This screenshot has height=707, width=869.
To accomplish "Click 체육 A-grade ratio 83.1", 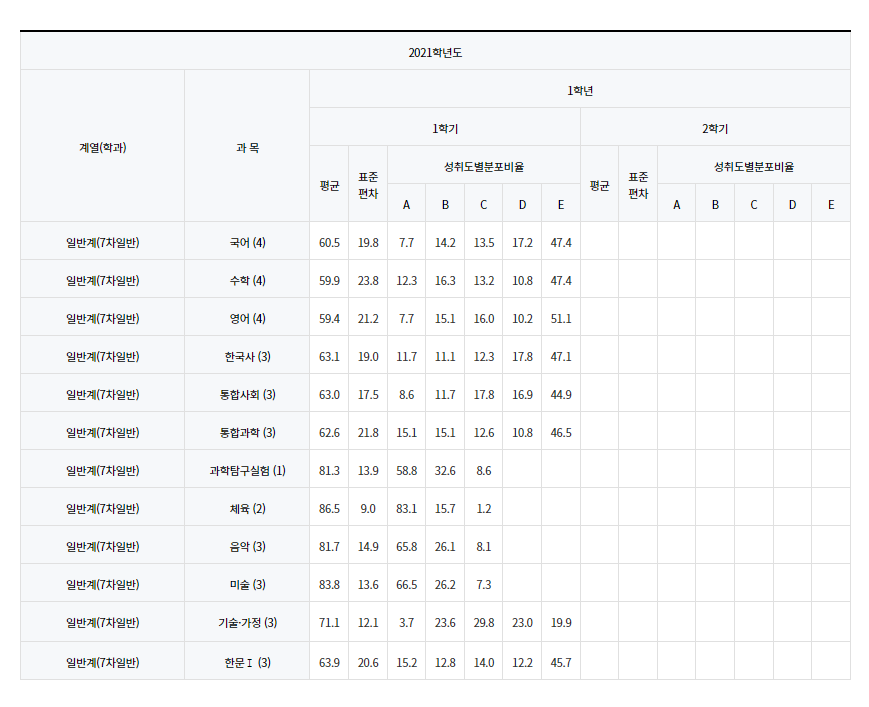I will (406, 508).
